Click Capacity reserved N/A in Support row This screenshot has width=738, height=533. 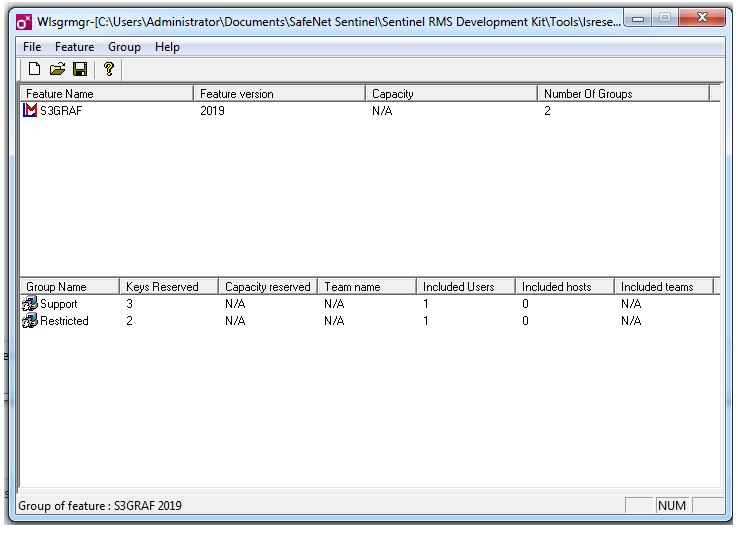[235, 304]
